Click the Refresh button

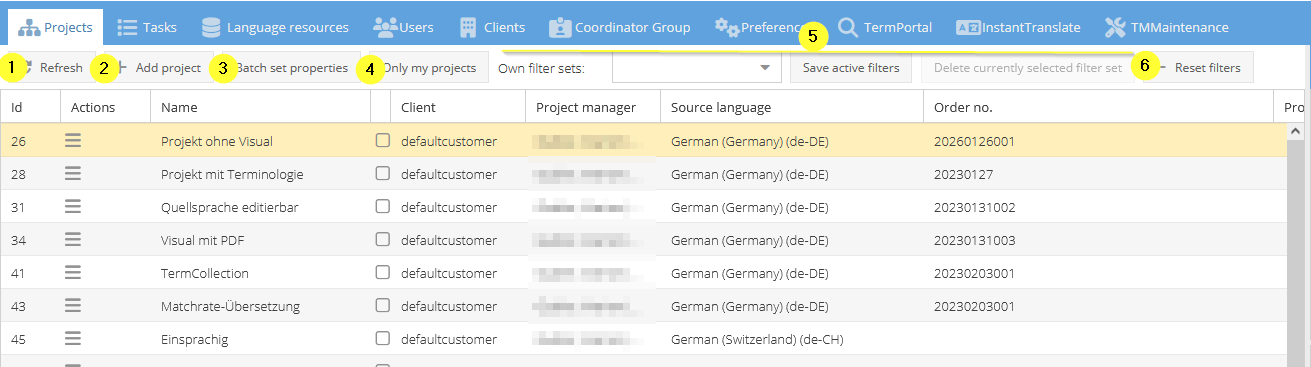(x=52, y=68)
